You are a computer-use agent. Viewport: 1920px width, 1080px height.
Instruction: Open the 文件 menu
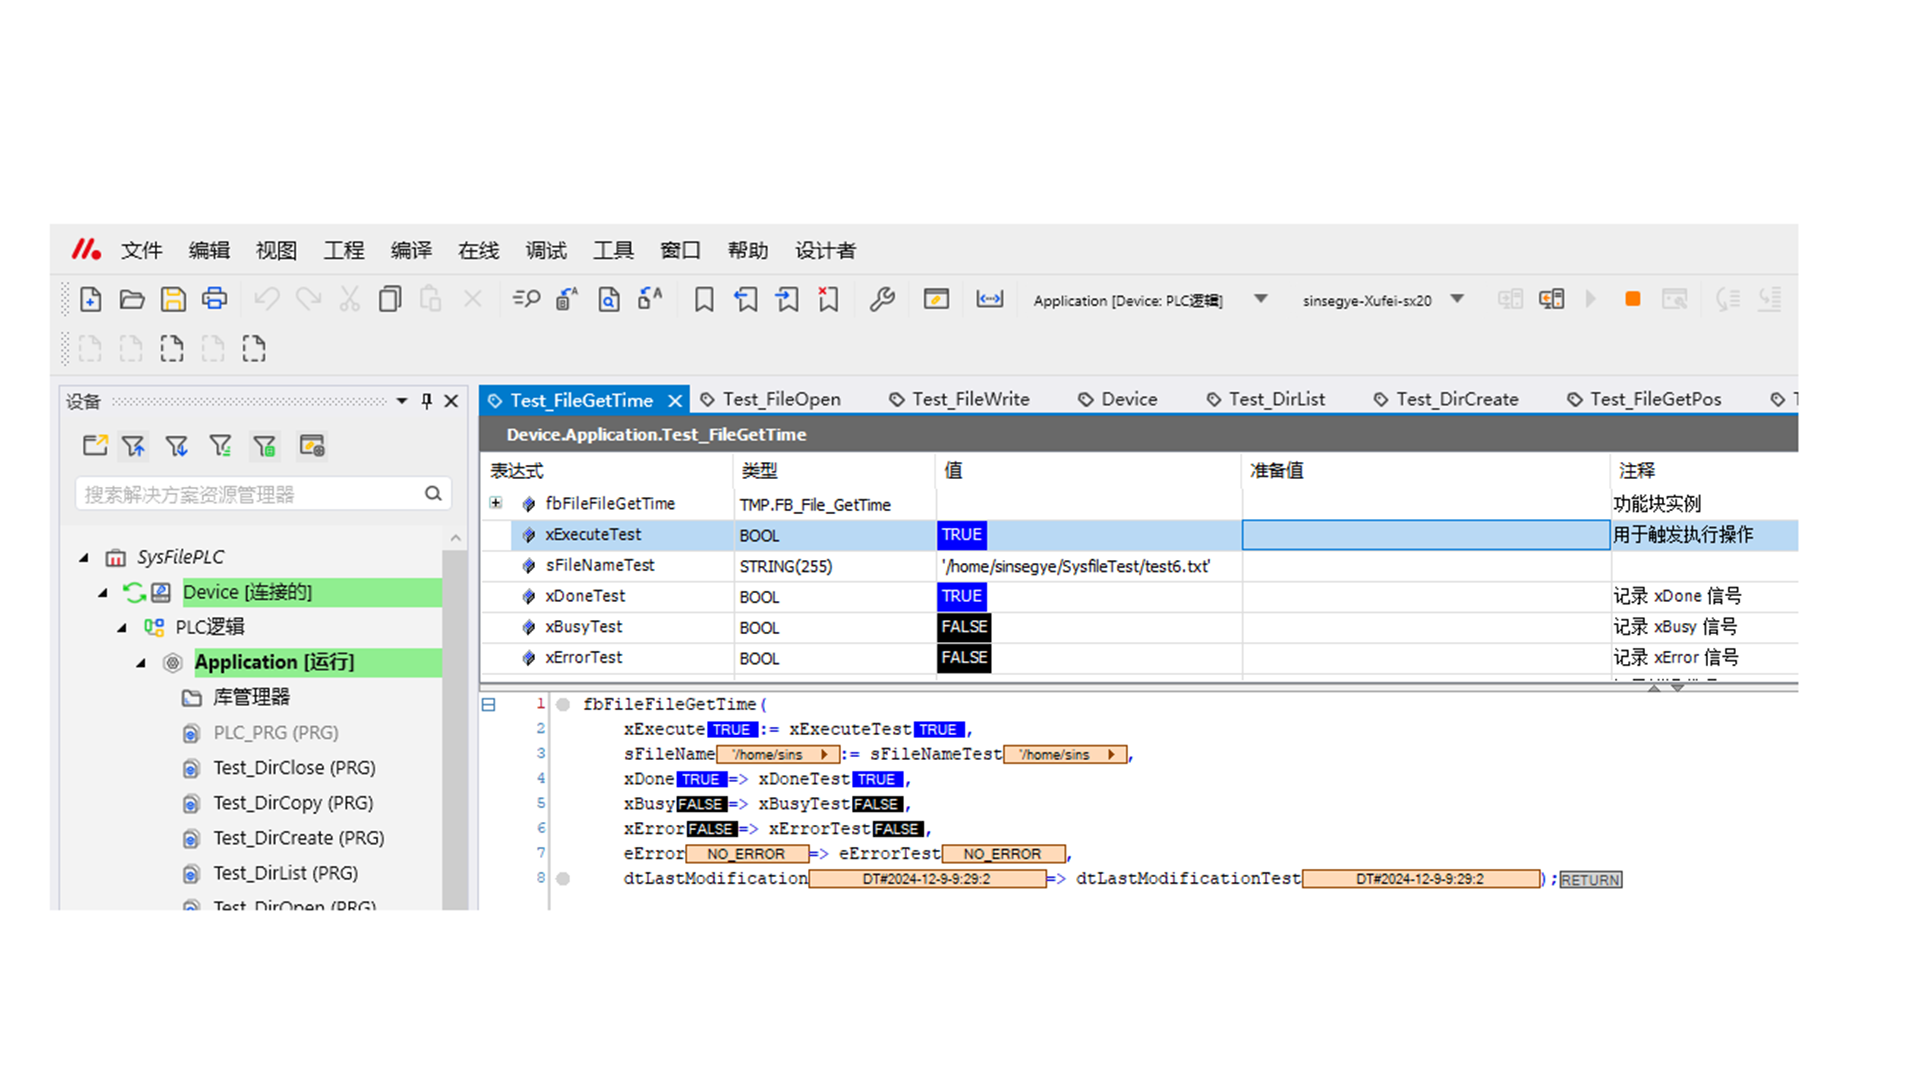(141, 250)
